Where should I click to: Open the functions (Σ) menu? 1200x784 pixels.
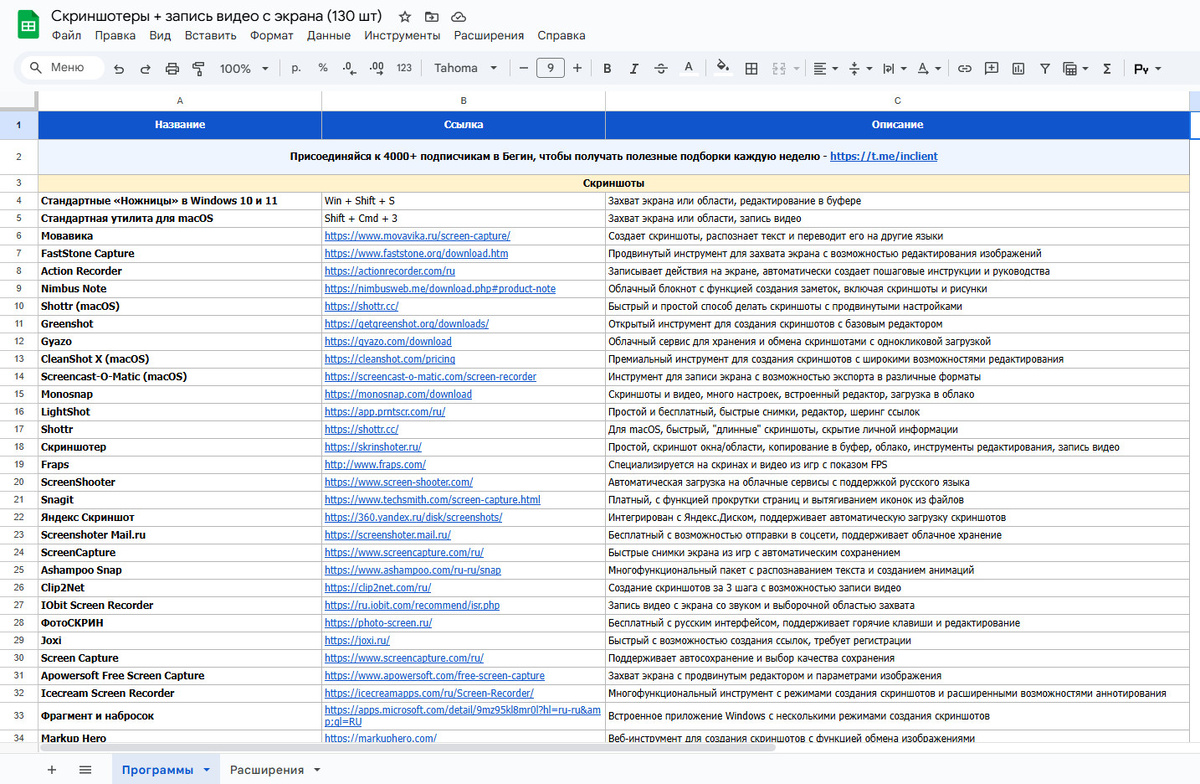click(x=1107, y=68)
